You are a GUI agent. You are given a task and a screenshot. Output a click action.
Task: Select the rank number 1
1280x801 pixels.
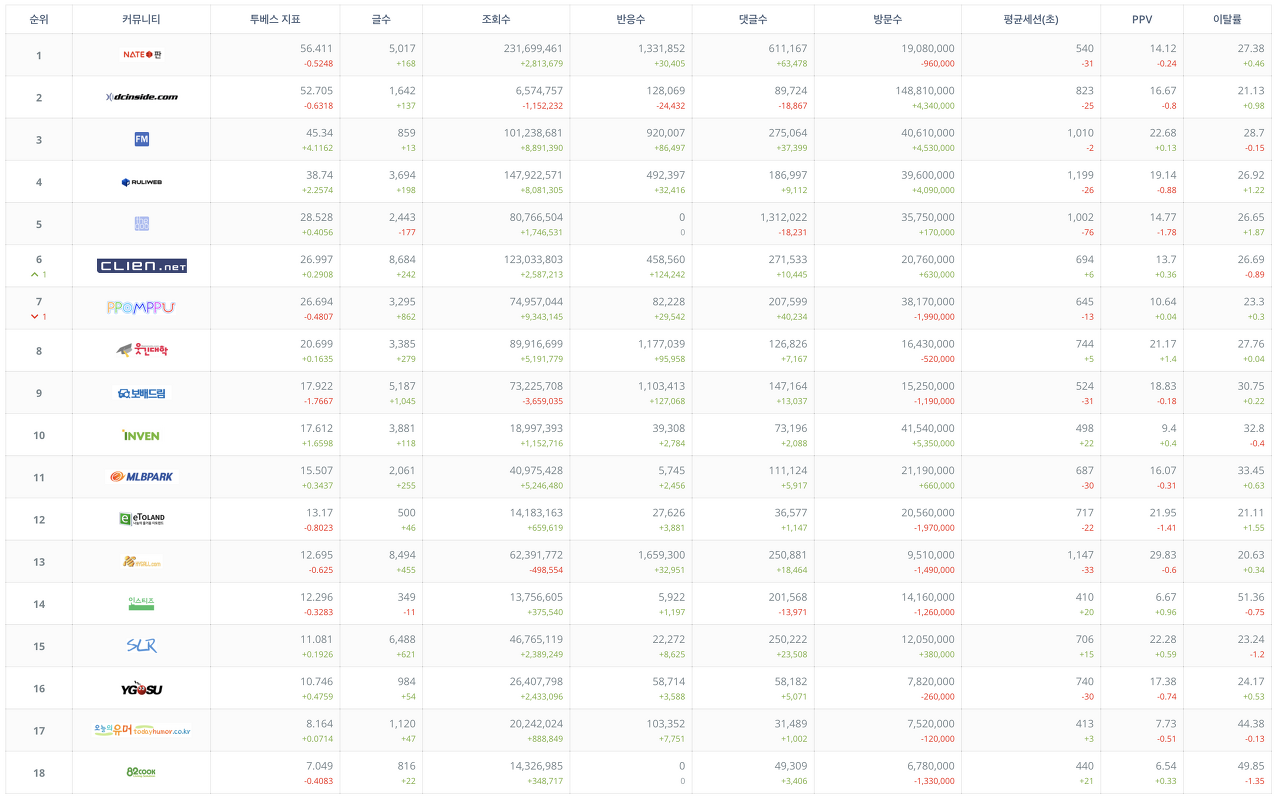click(39, 55)
